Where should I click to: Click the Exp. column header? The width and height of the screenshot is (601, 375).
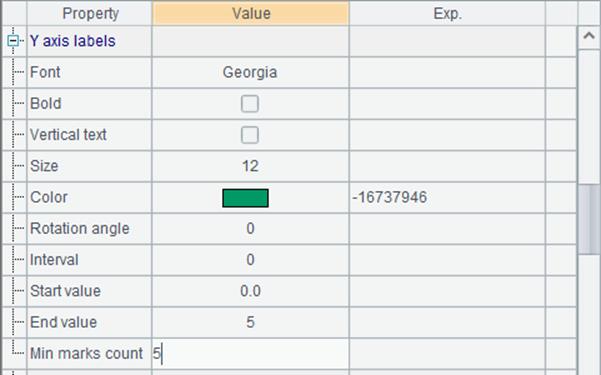(447, 13)
